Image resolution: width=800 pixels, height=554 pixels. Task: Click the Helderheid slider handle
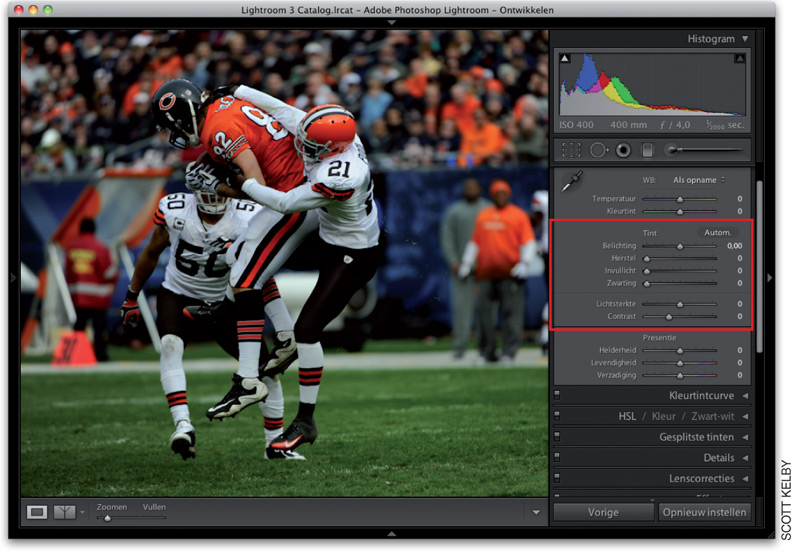pos(680,351)
